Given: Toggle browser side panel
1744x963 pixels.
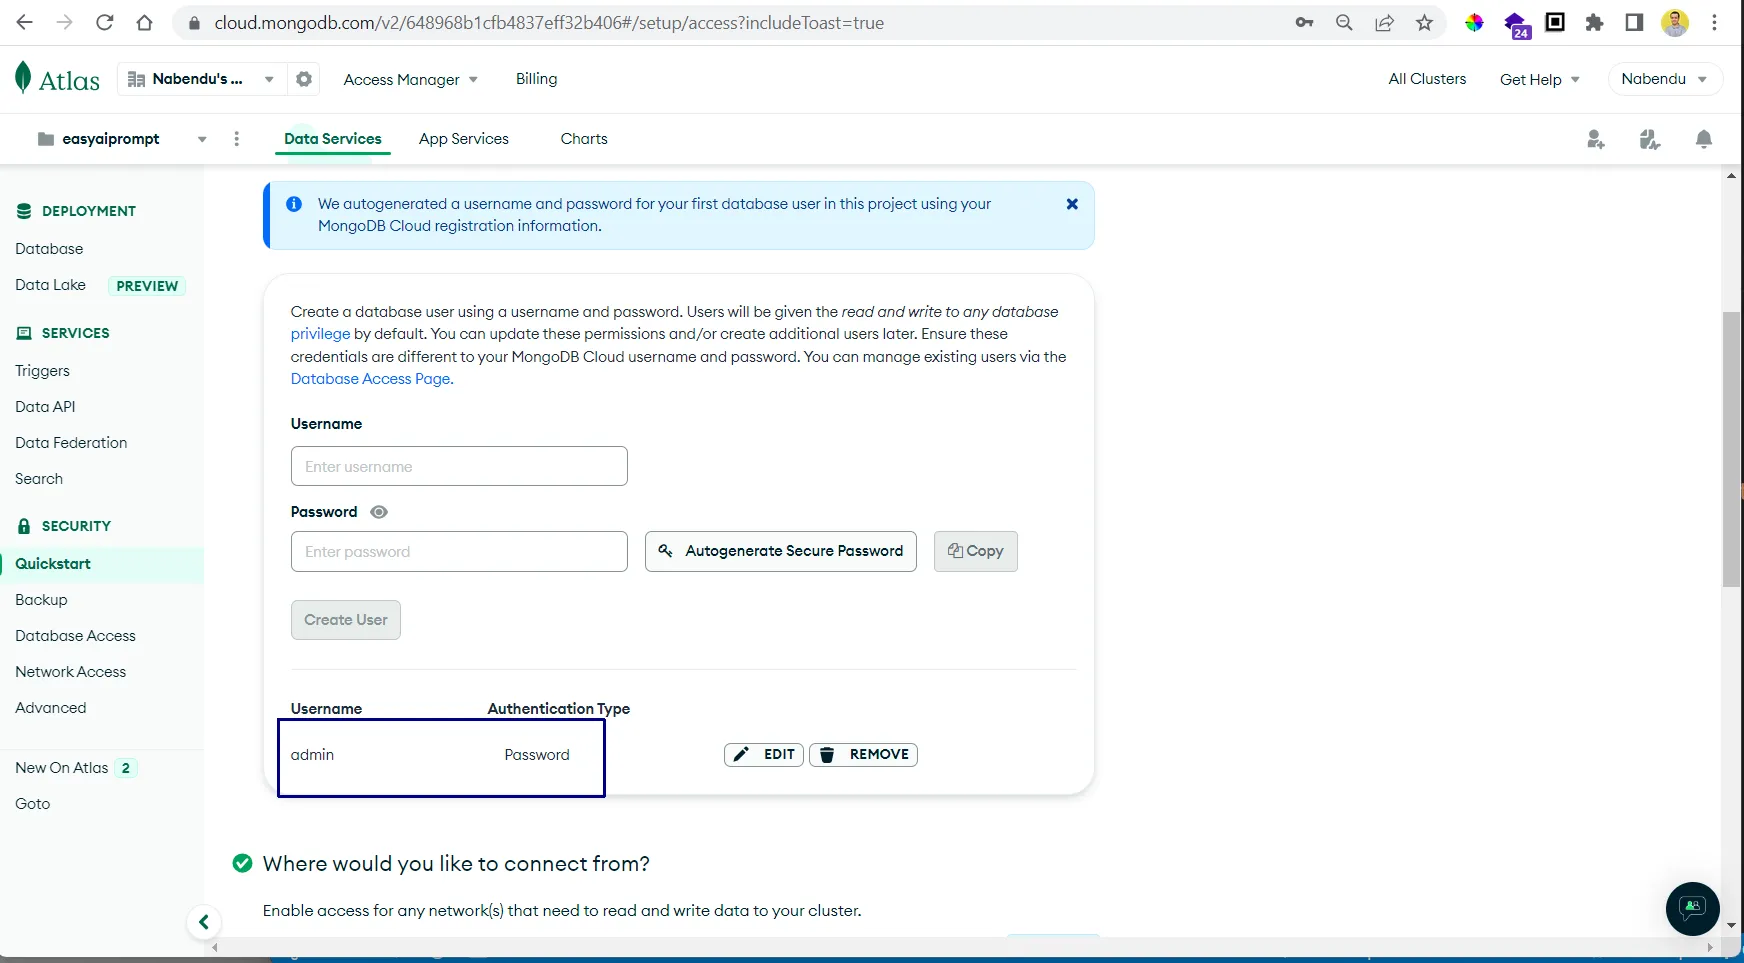Looking at the screenshot, I should (x=1634, y=22).
